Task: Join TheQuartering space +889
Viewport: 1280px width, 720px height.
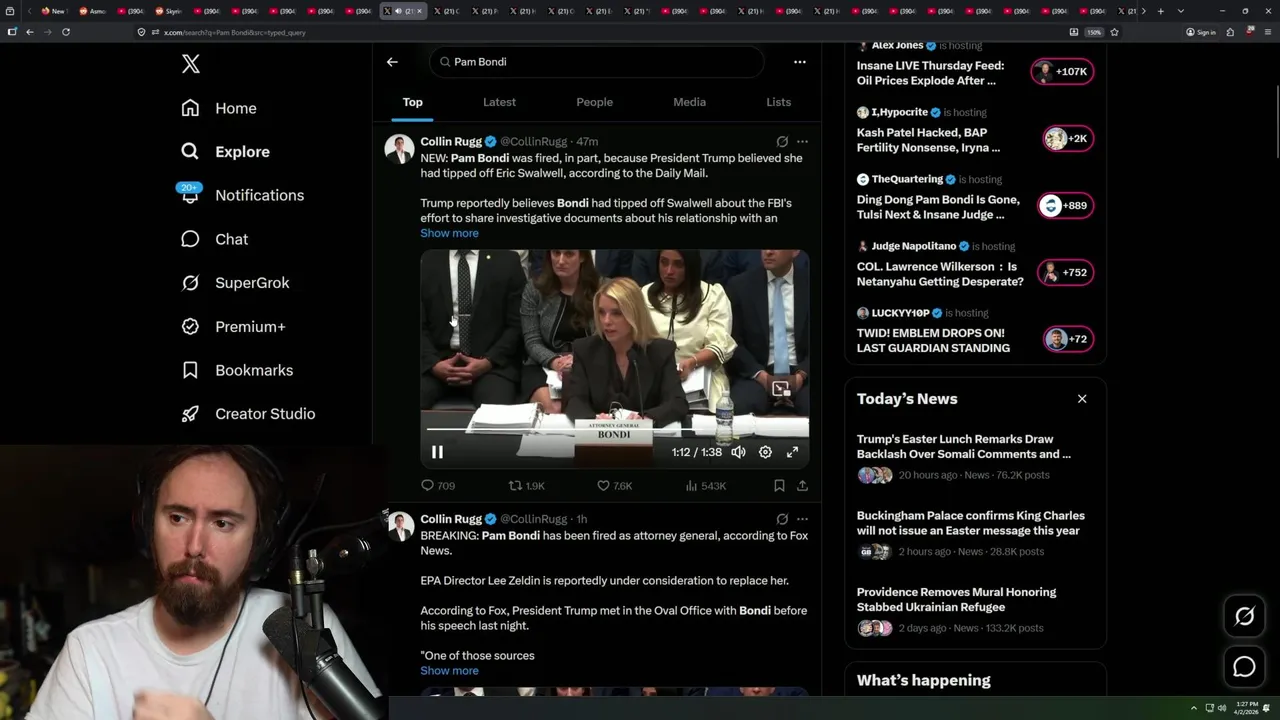Action: [x=1065, y=206]
